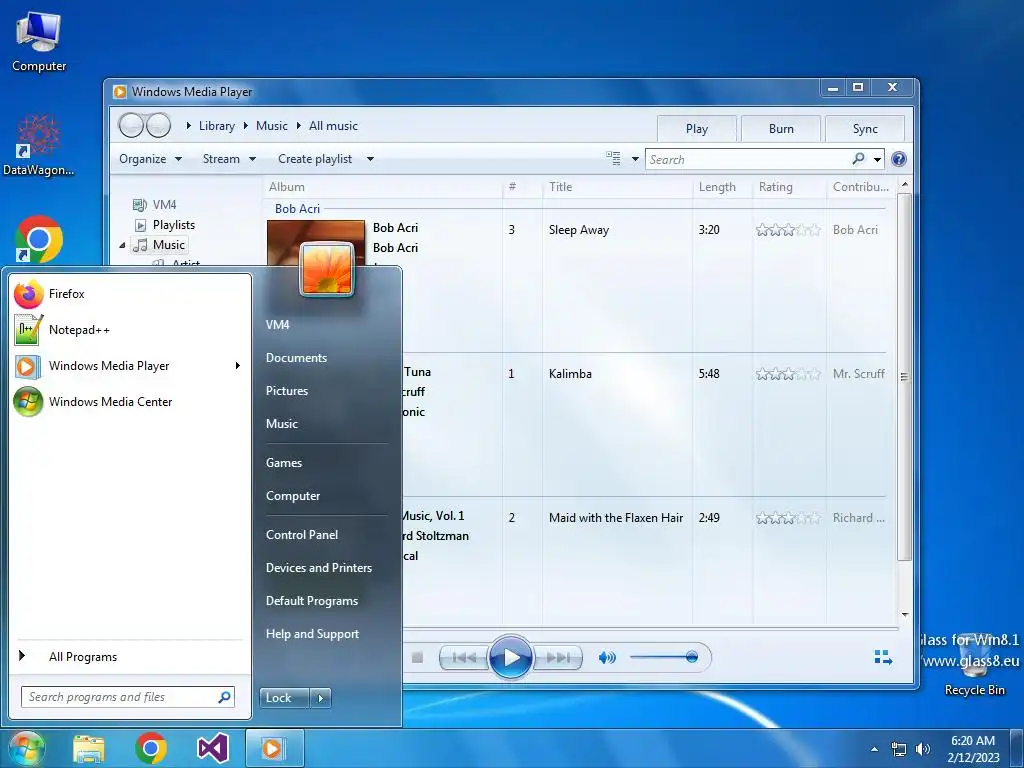Image resolution: width=1024 pixels, height=768 pixels.
Task: Open Music from the Start menu
Action: click(281, 424)
